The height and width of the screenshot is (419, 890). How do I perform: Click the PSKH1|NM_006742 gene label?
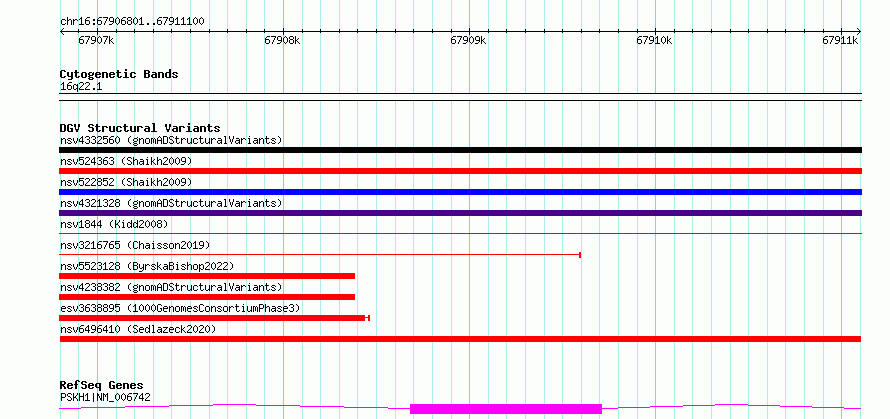coord(105,397)
